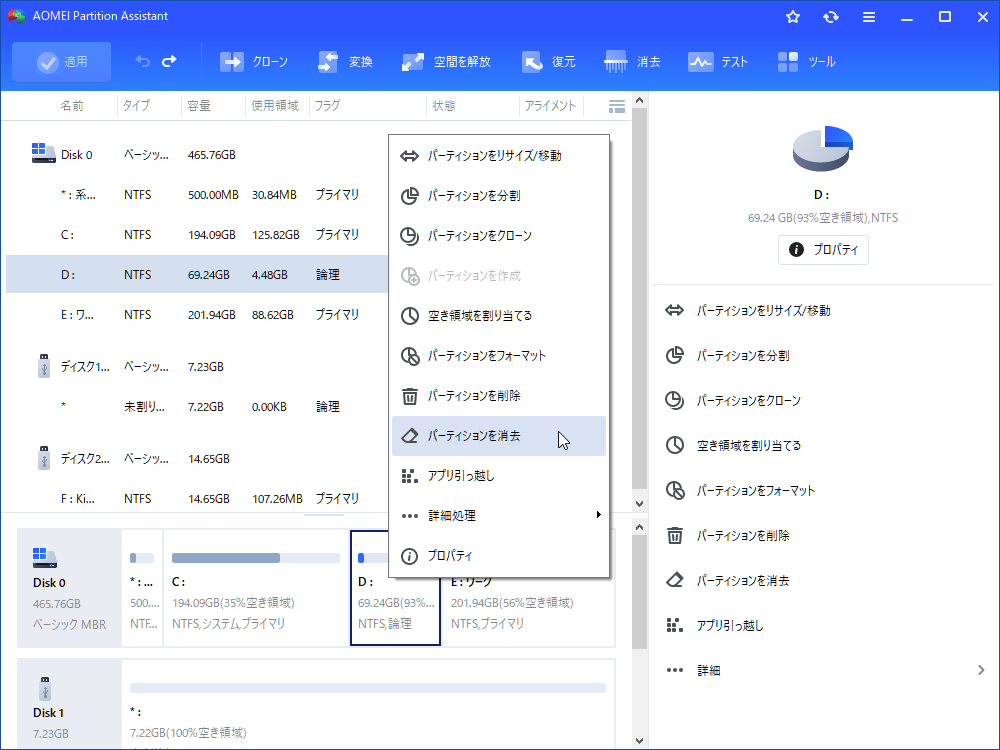Image resolution: width=1000 pixels, height=750 pixels.
Task: Sort by フラグ column header
Action: point(327,106)
